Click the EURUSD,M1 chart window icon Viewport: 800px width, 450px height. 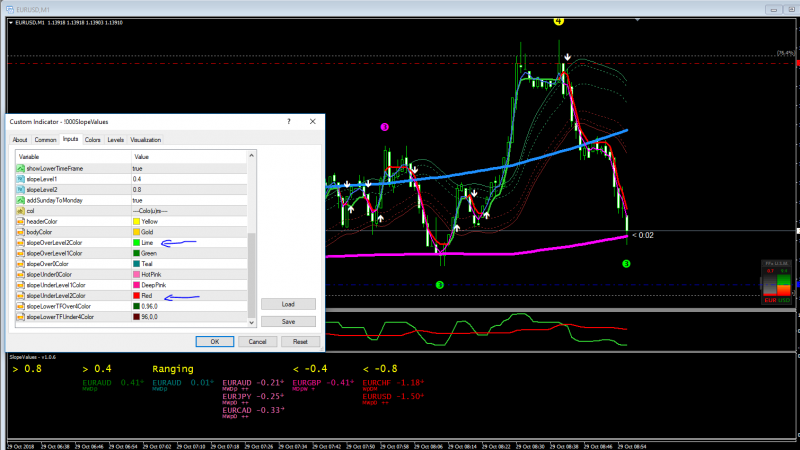coord(10,9)
